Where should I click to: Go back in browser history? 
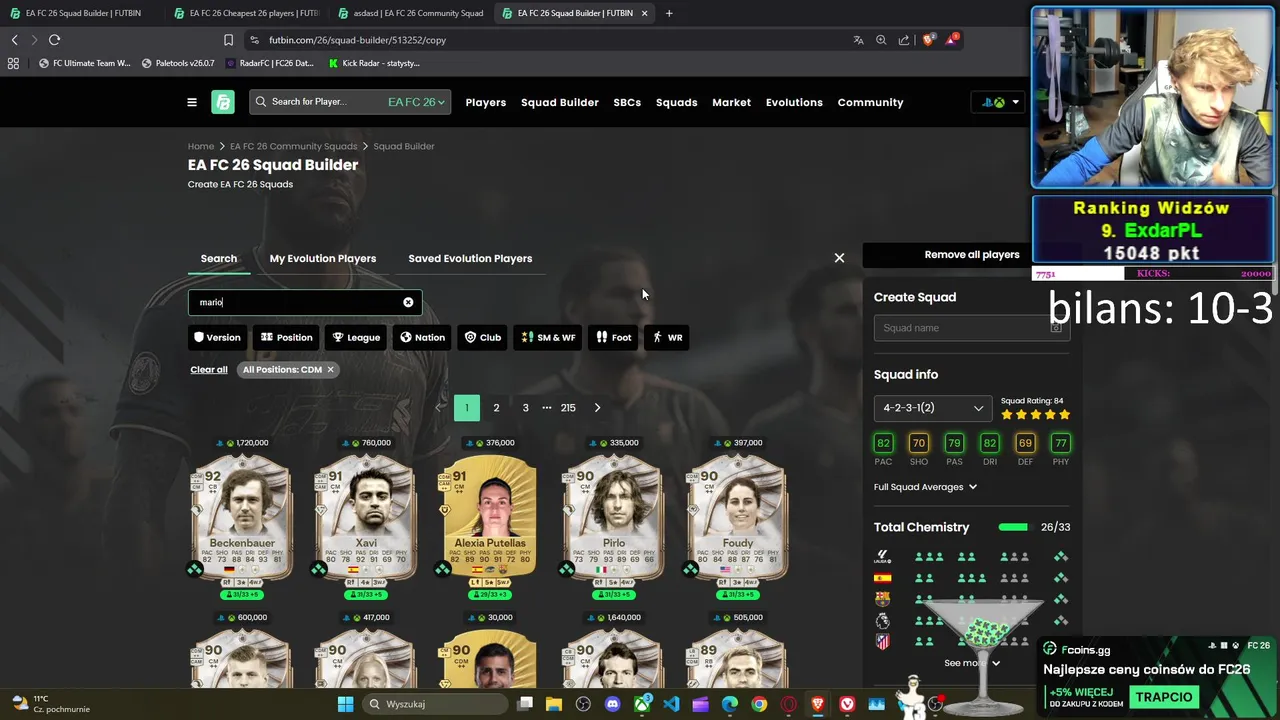coord(14,40)
